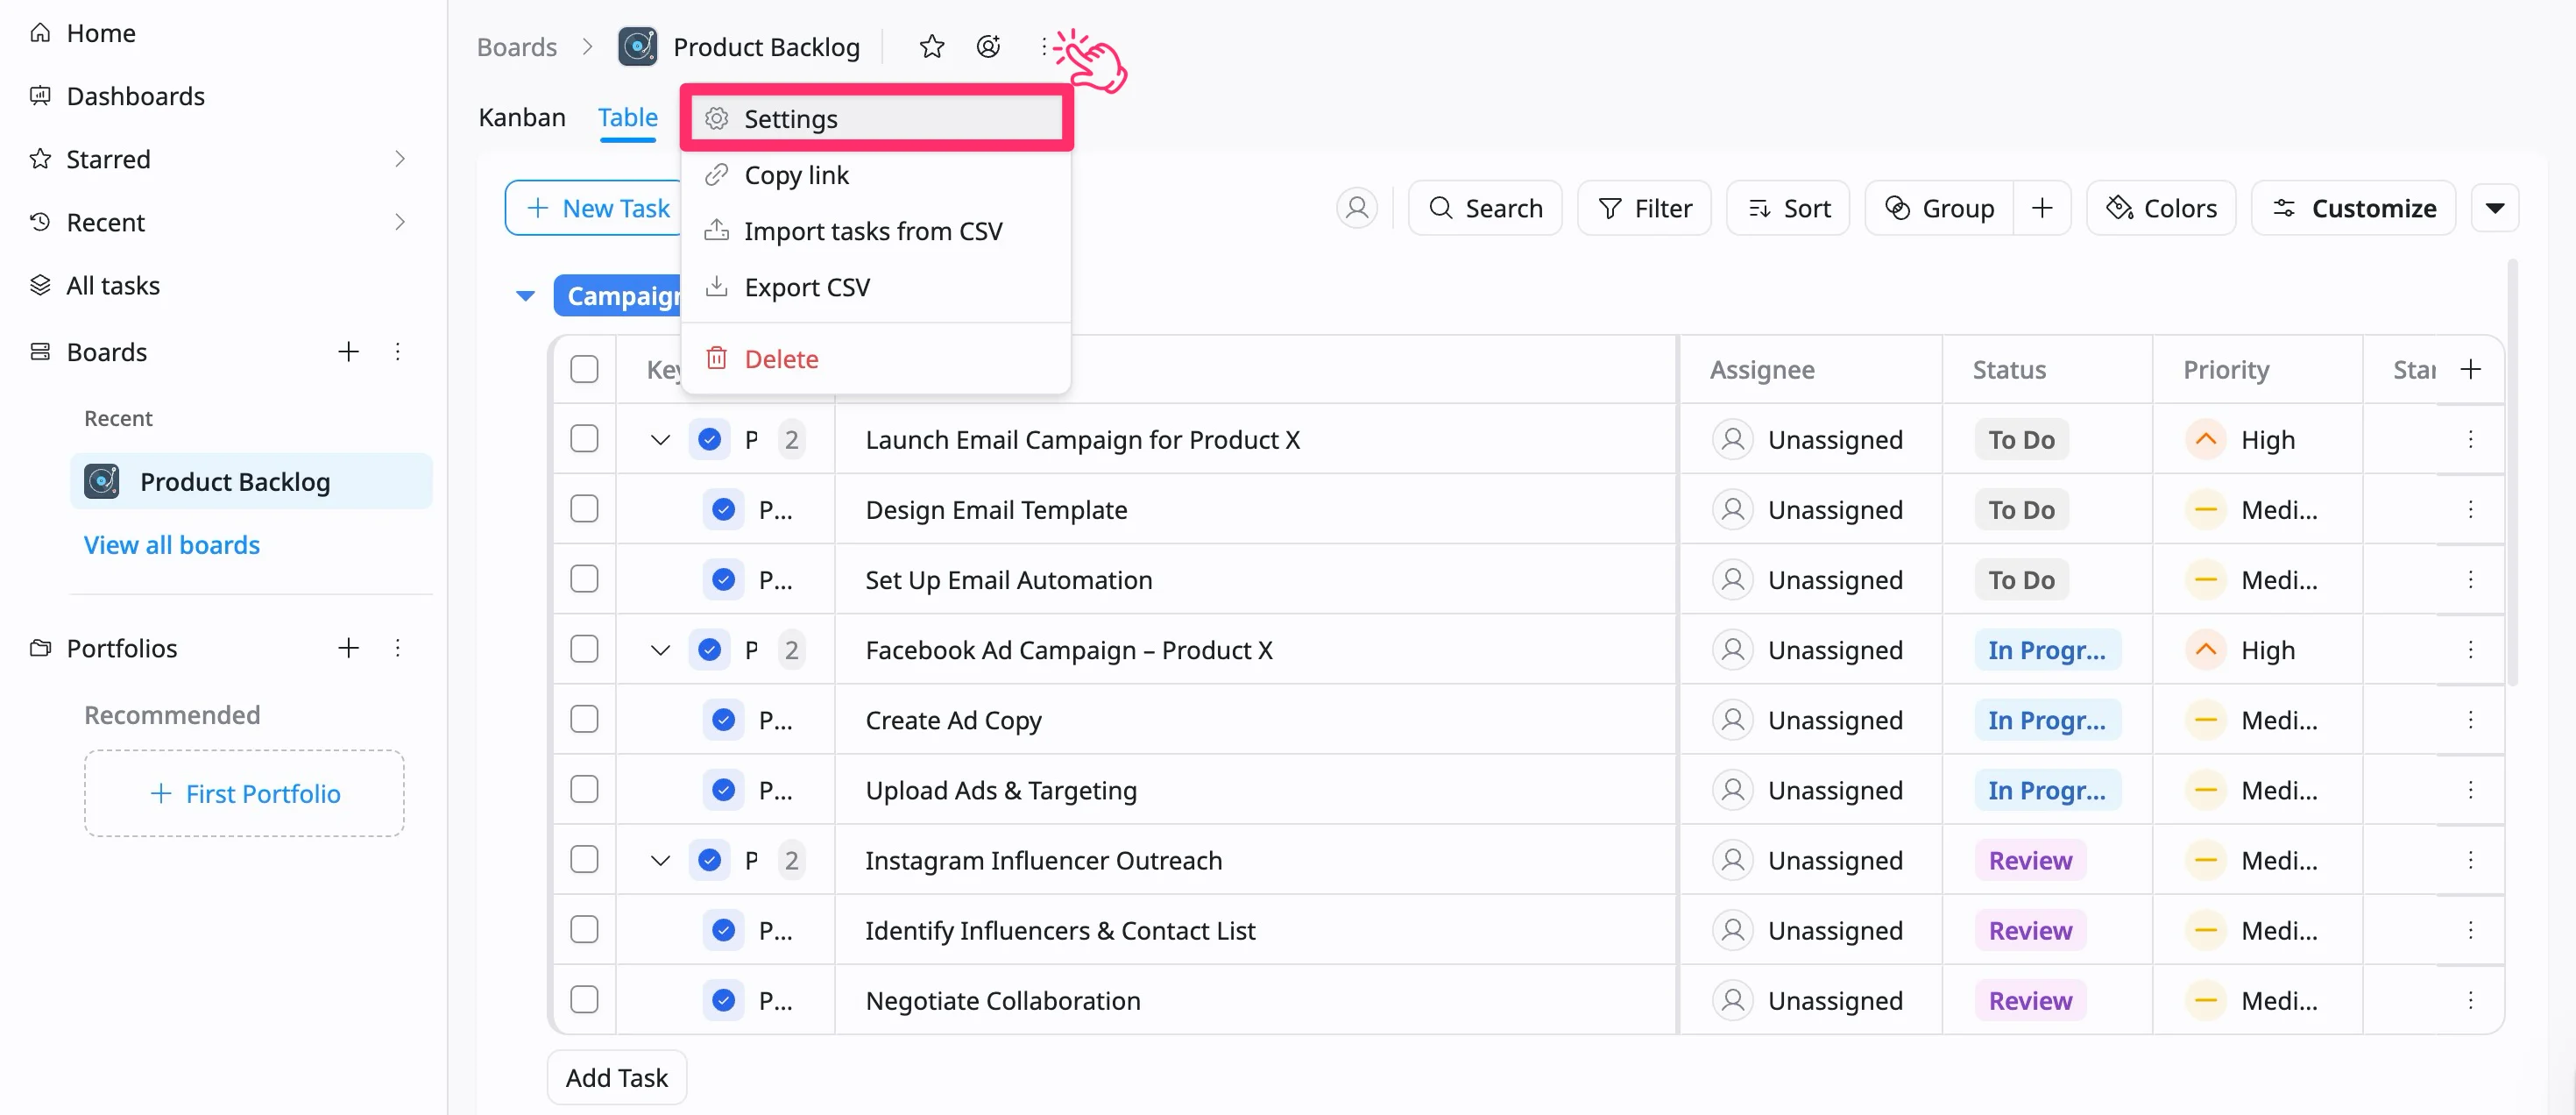This screenshot has height=1115, width=2576.
Task: Add another grouping with plus next to Group
Action: pyautogui.click(x=2042, y=208)
